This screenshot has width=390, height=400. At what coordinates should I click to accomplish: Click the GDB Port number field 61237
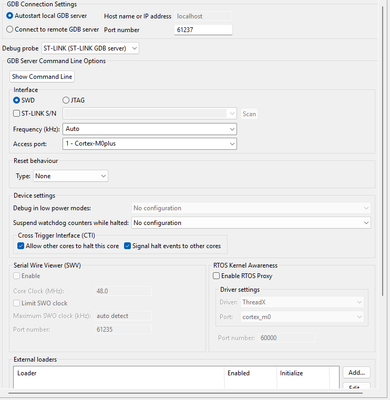pos(203,30)
